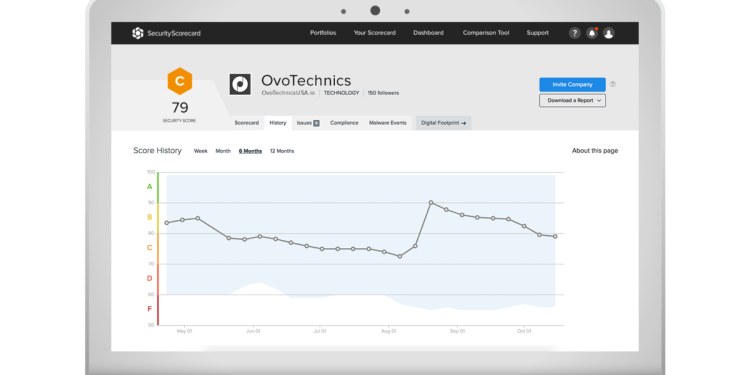The width and height of the screenshot is (750, 375).
Task: Click the Oct 01 axis label
Action: point(524,331)
